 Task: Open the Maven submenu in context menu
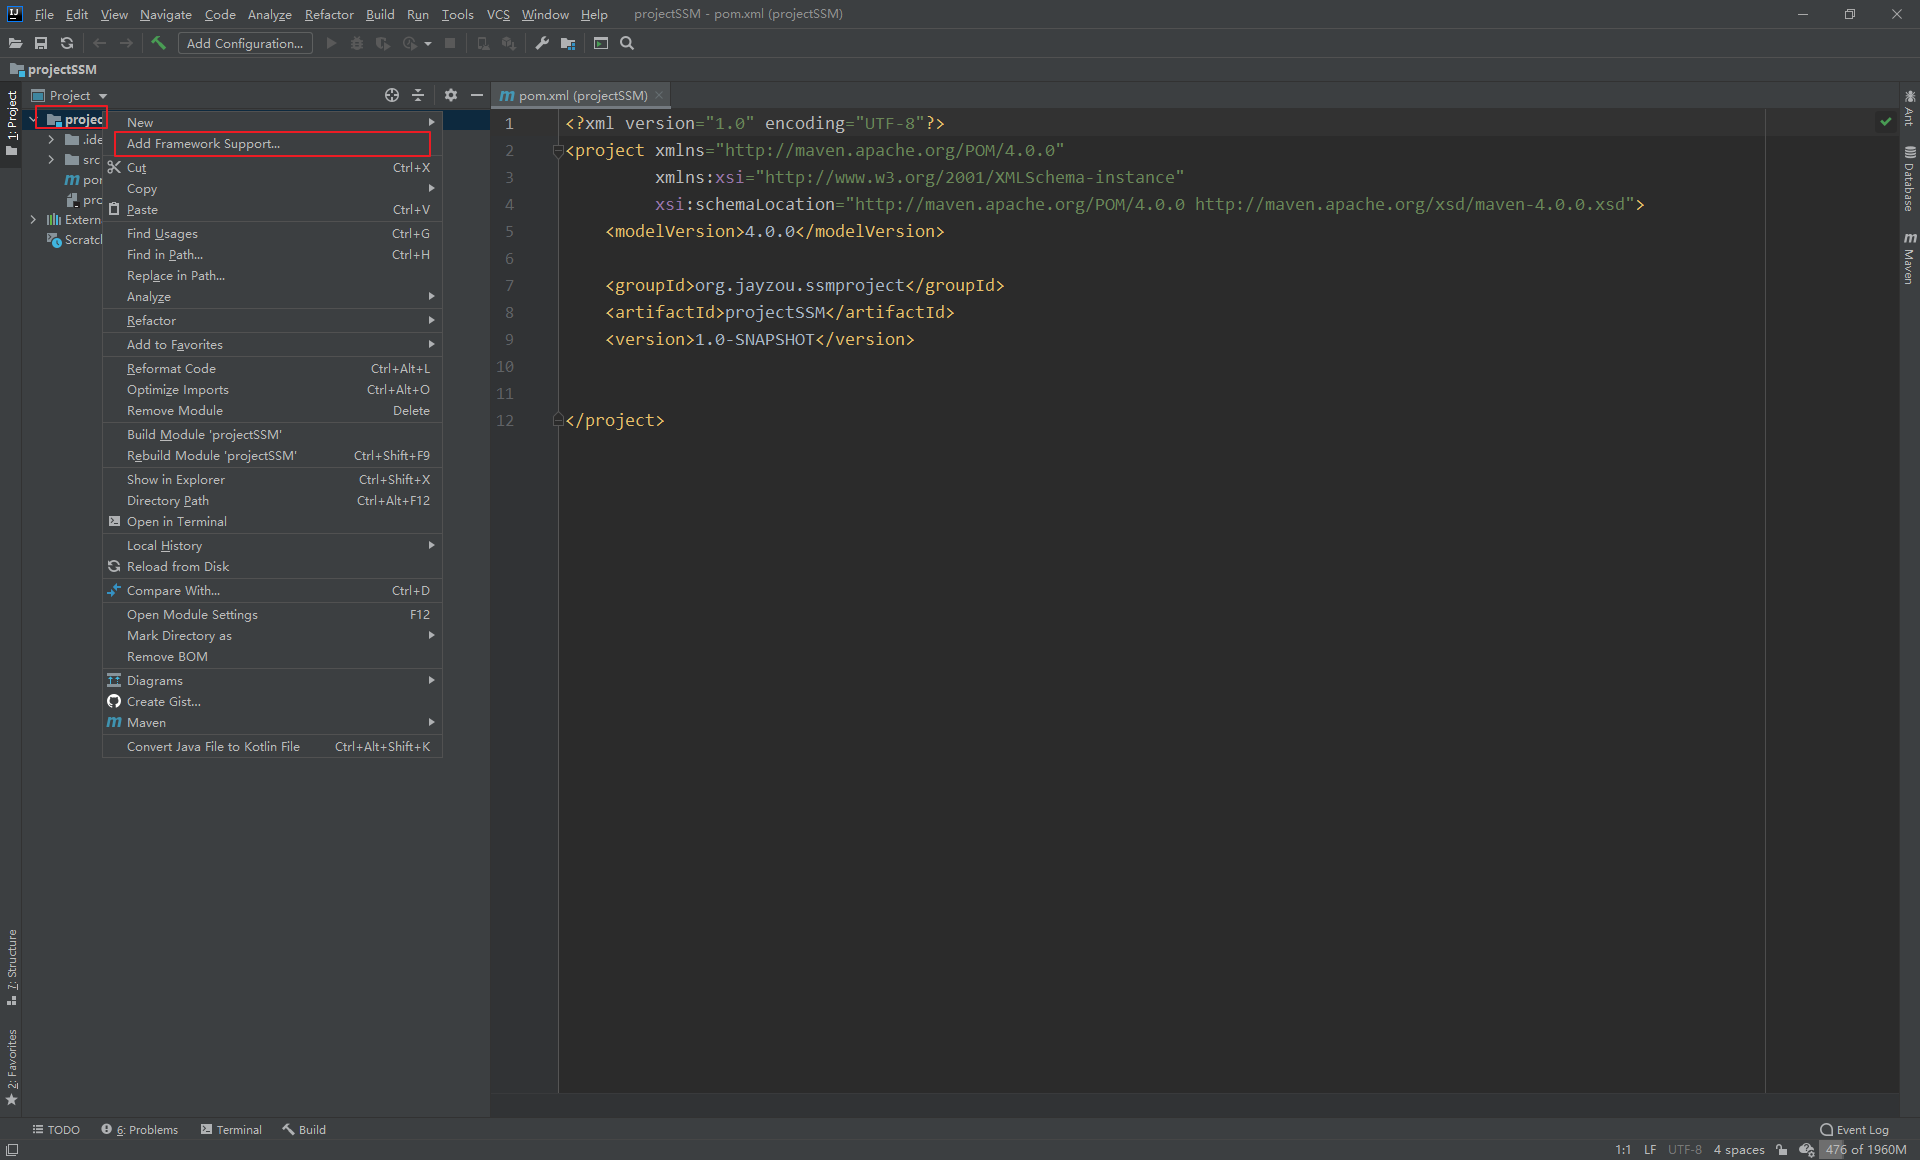click(272, 723)
